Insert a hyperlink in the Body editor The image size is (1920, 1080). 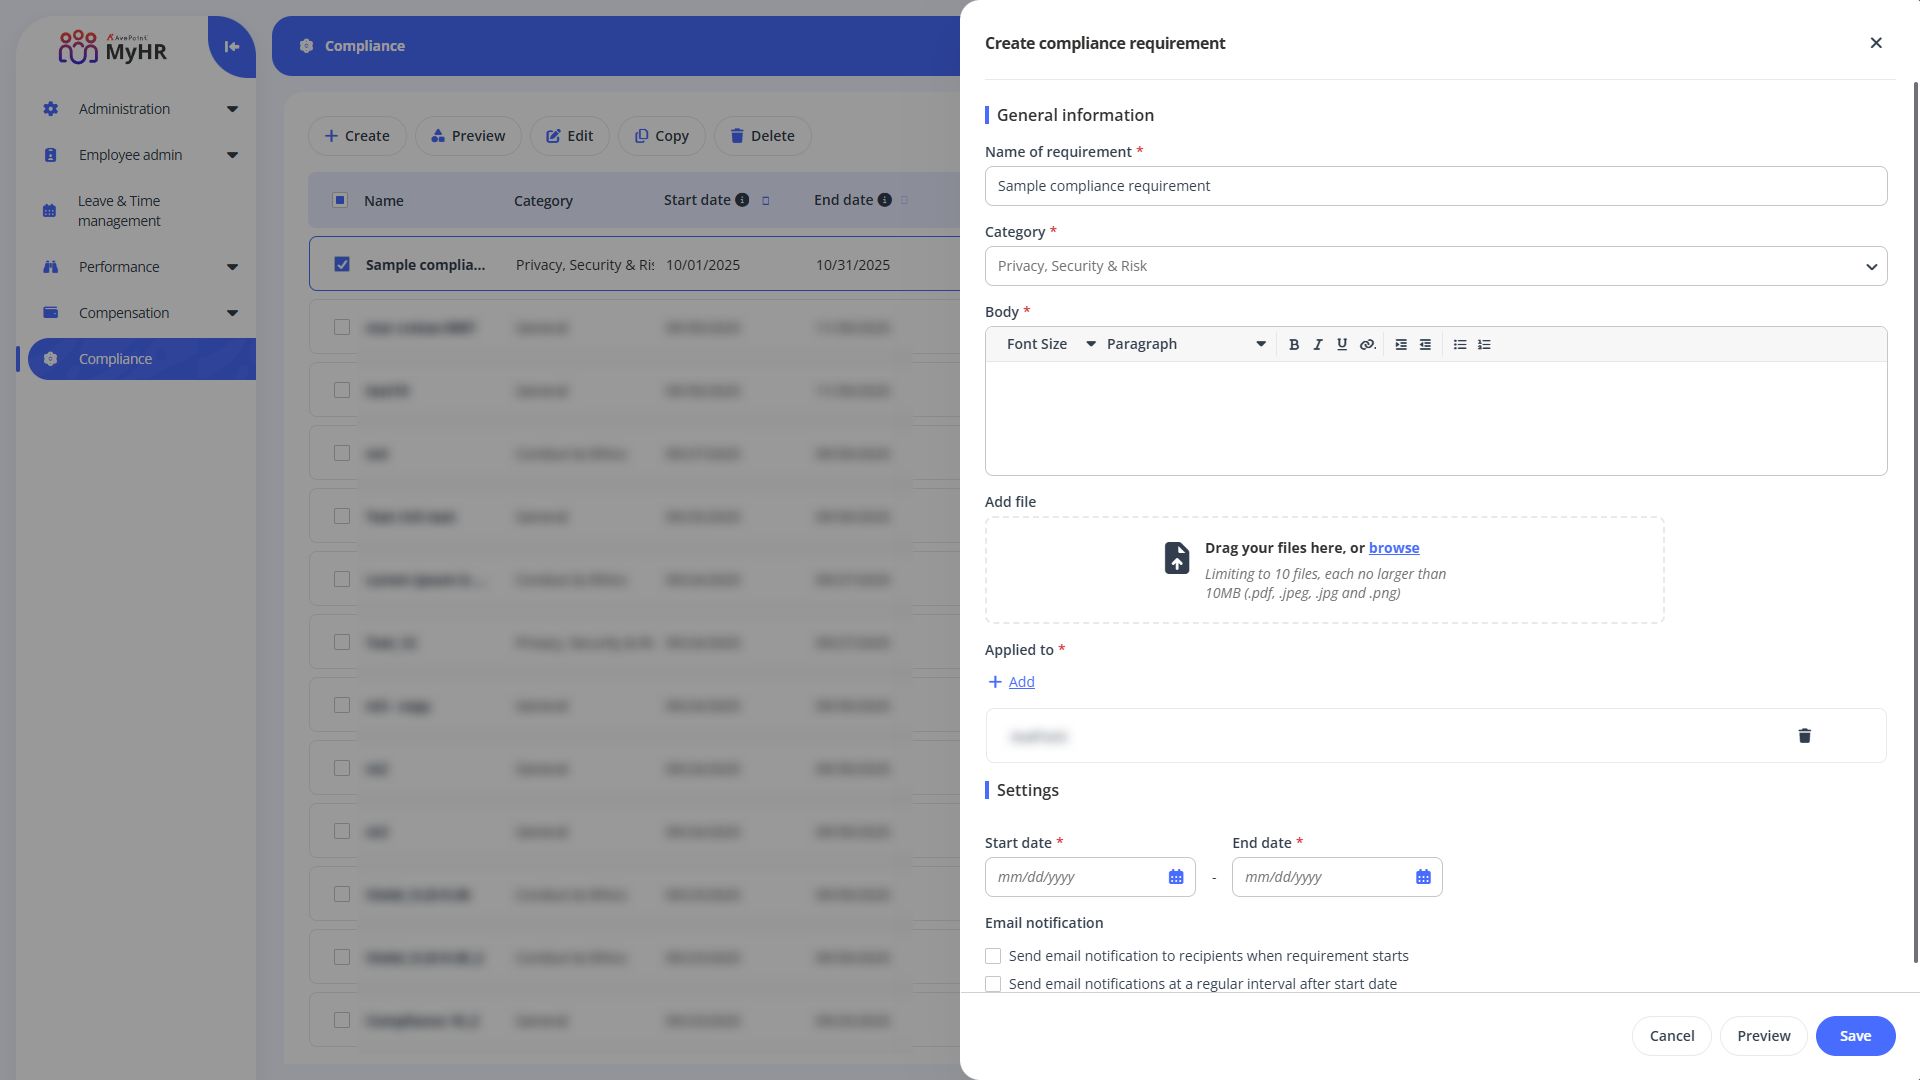tap(1367, 344)
